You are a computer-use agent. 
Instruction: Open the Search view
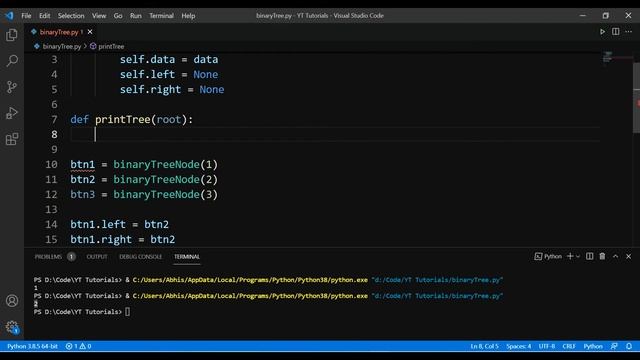click(12, 61)
